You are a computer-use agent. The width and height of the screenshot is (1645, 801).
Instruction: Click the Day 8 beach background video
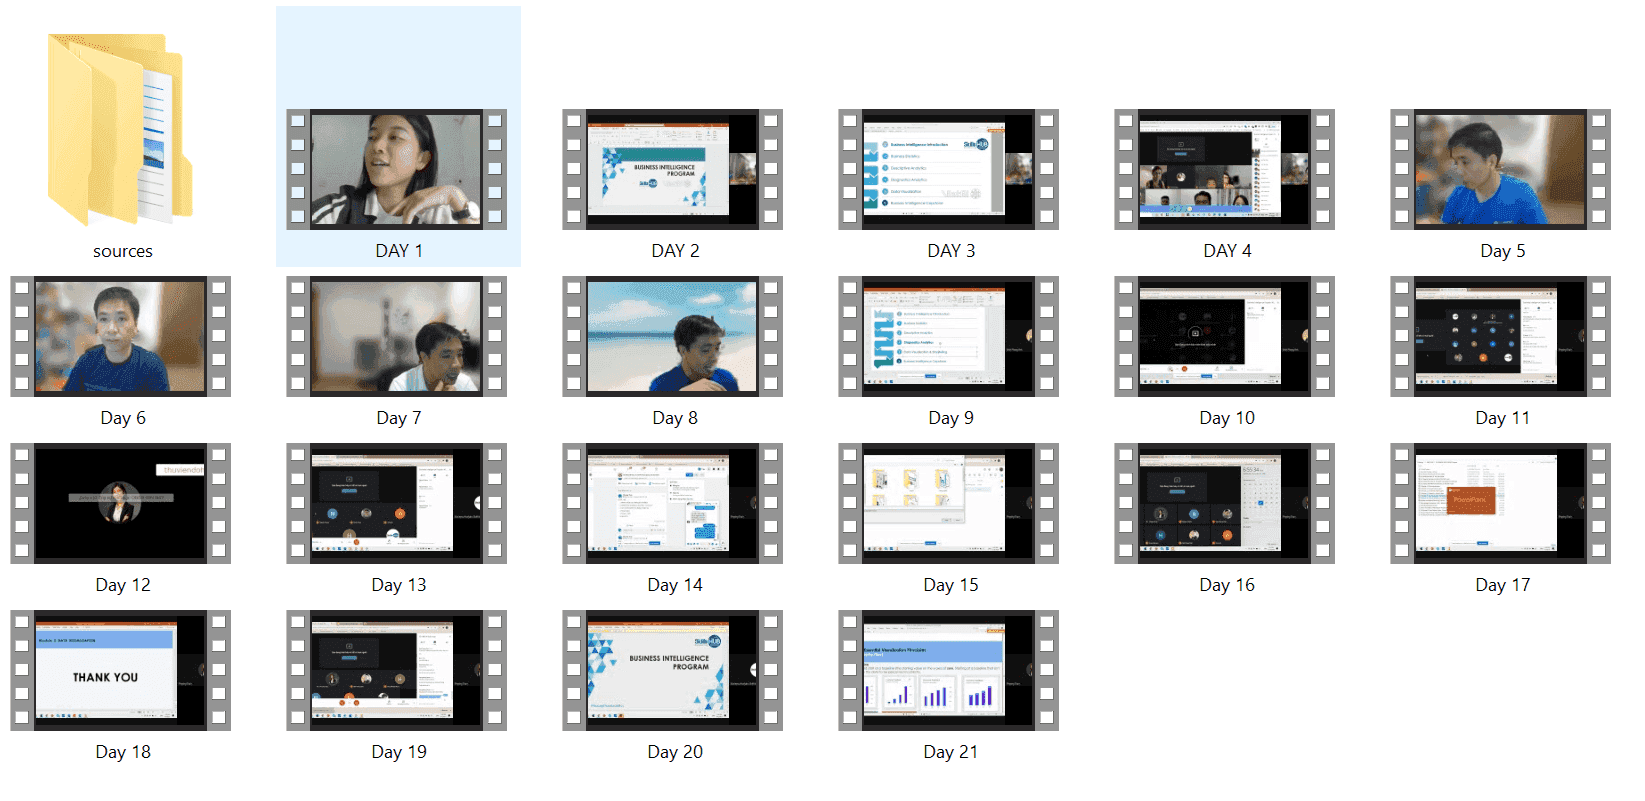(x=673, y=336)
